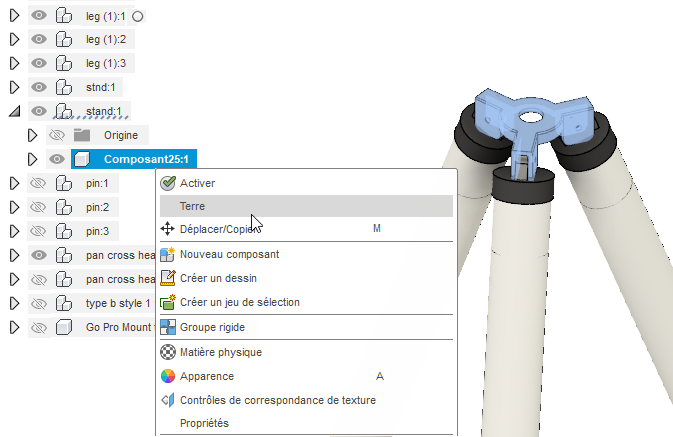Choose Créer un dessin in the context menu
This screenshot has width=673, height=437.
click(306, 279)
